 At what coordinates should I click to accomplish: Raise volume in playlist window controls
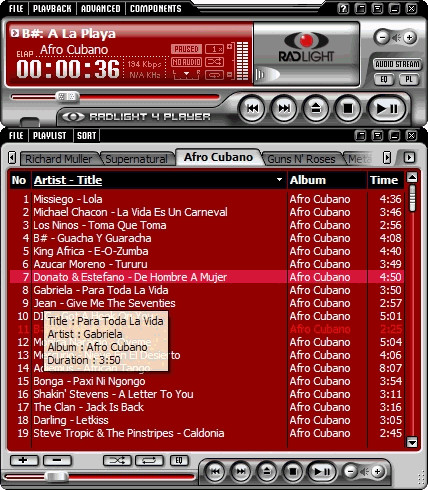tap(377, 471)
